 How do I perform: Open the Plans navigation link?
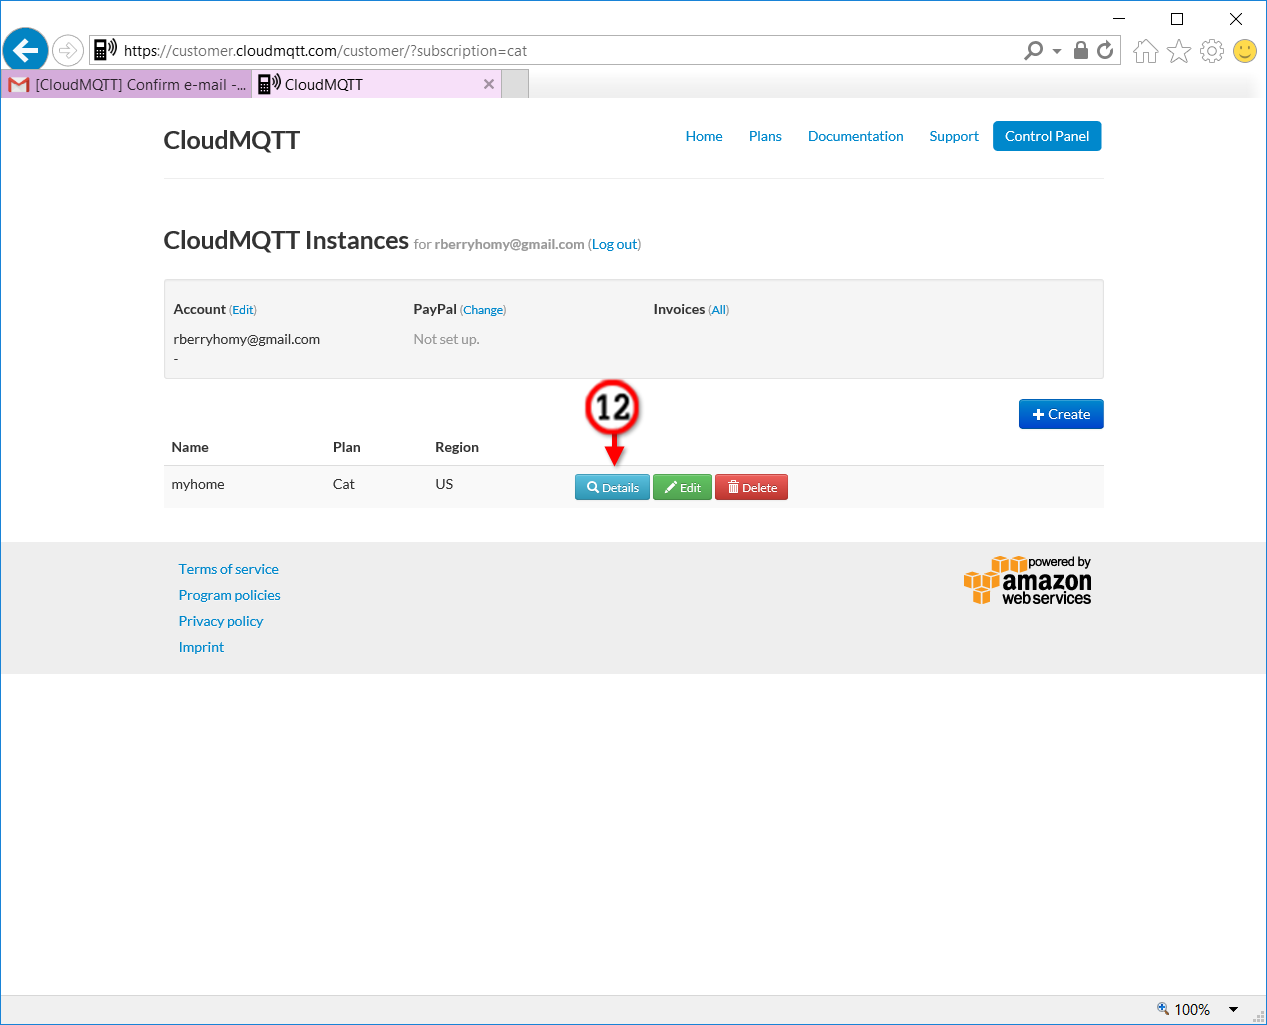pos(765,136)
